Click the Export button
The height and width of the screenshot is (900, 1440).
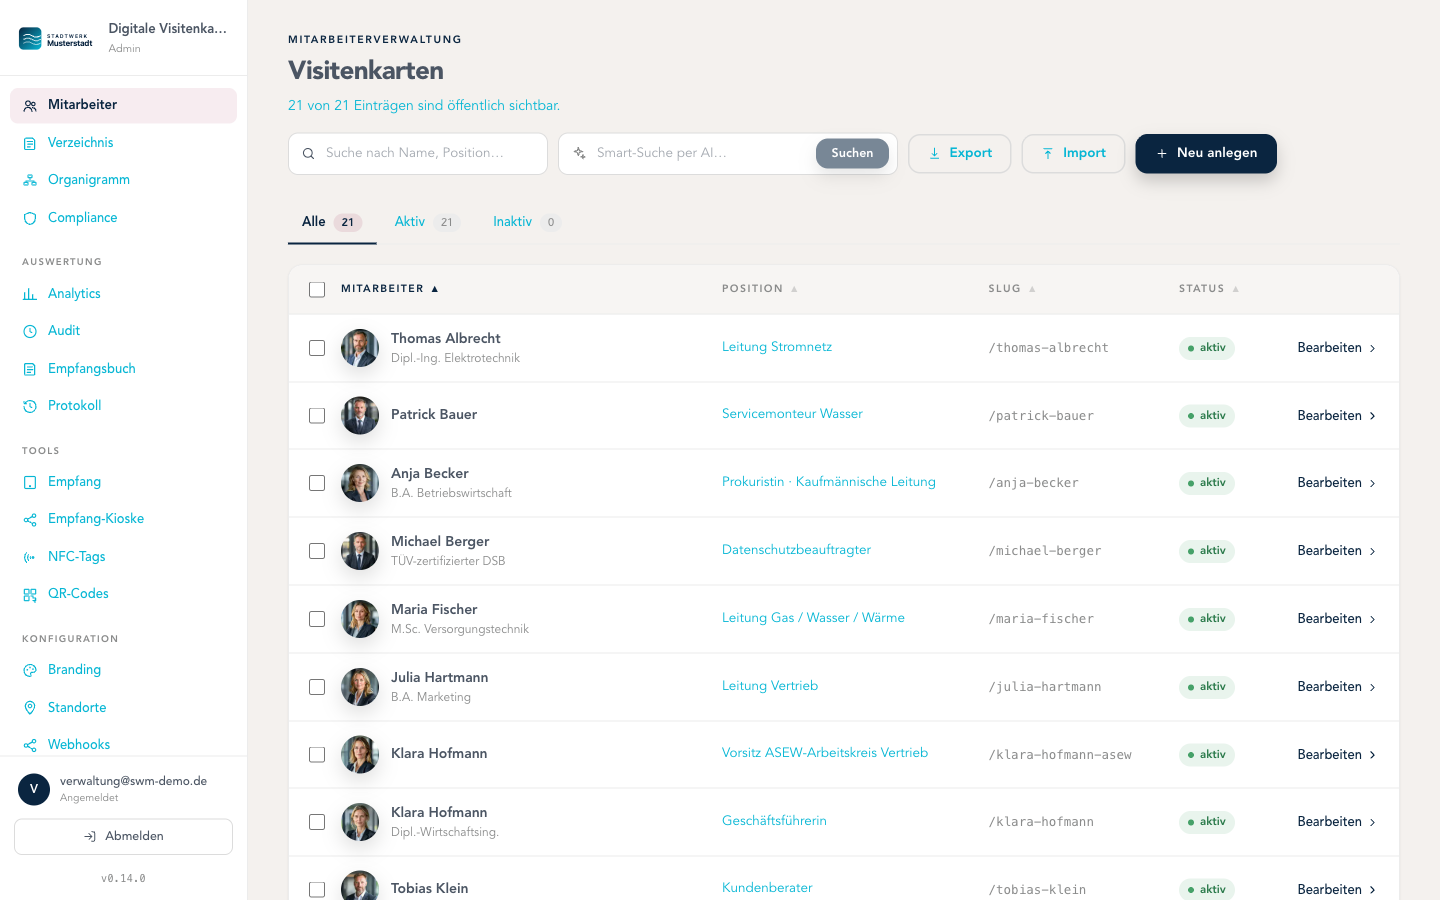[960, 153]
